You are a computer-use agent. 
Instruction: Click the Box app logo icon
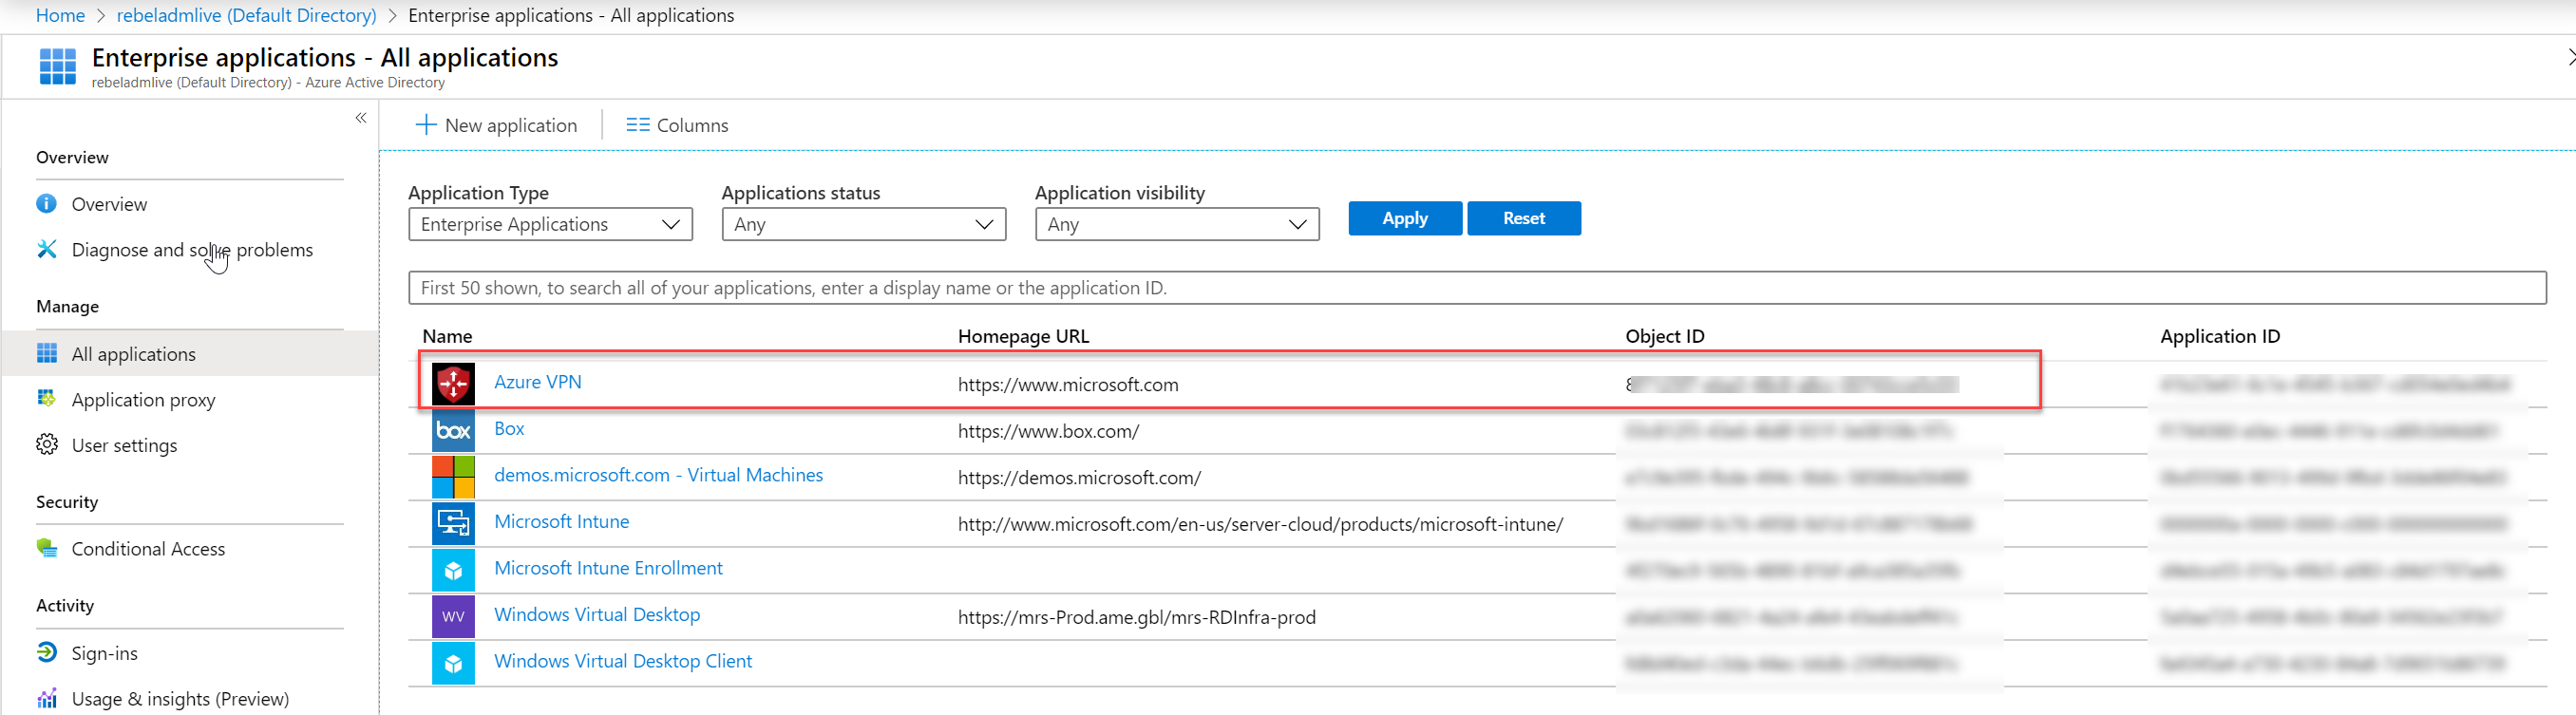[453, 431]
